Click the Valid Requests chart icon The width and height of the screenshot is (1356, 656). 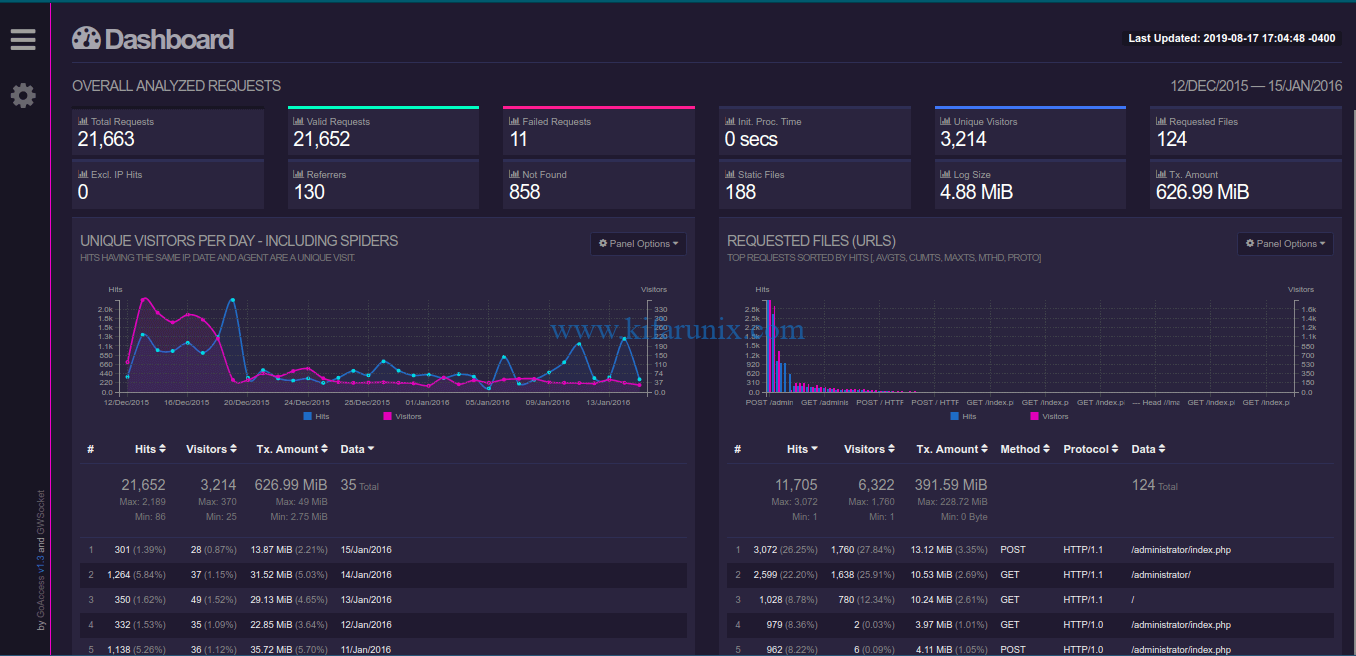[x=298, y=121]
